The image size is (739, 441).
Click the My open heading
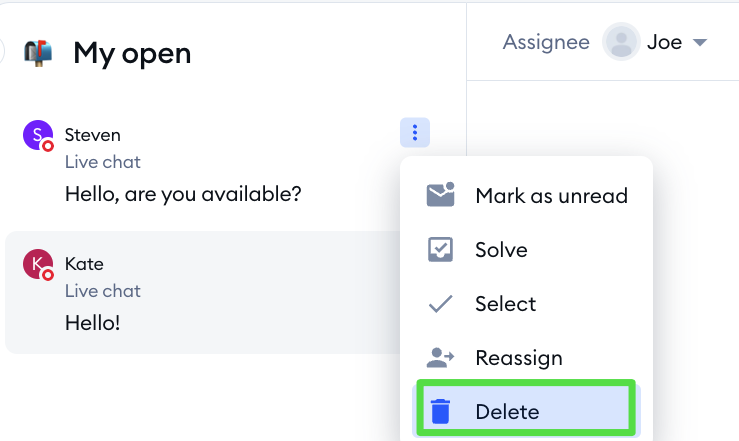[x=132, y=53]
